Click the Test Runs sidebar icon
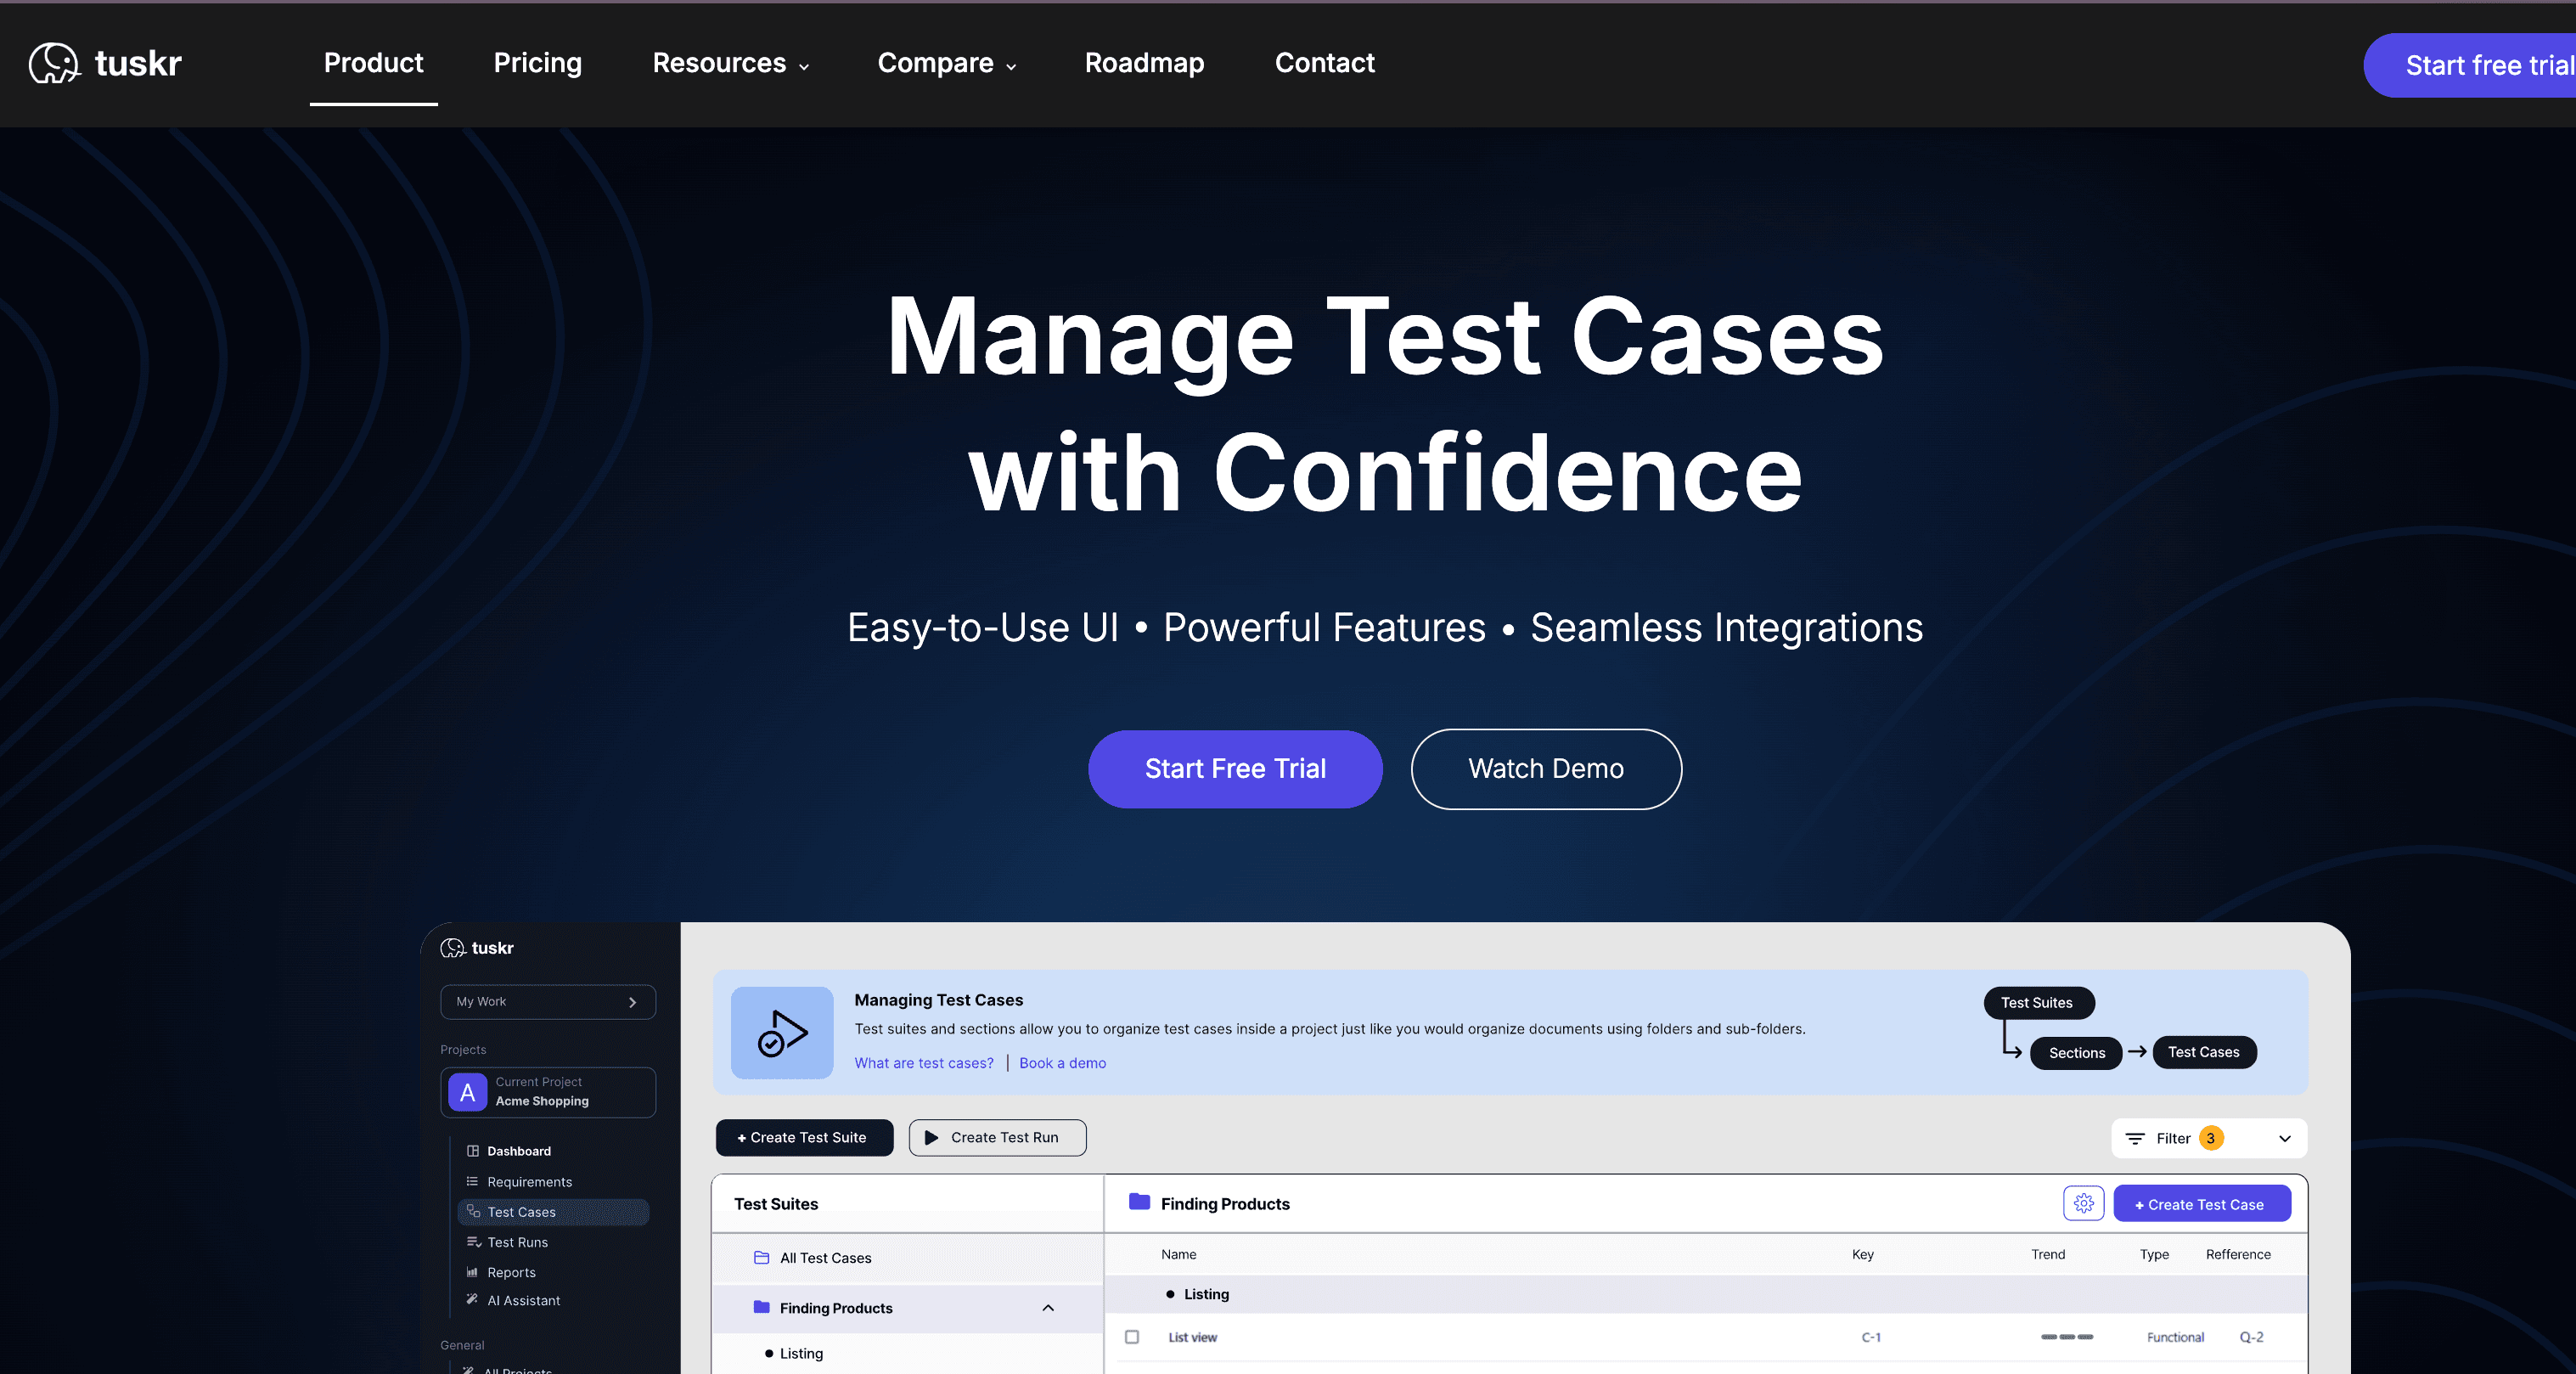2576x1374 pixels. (x=473, y=1242)
